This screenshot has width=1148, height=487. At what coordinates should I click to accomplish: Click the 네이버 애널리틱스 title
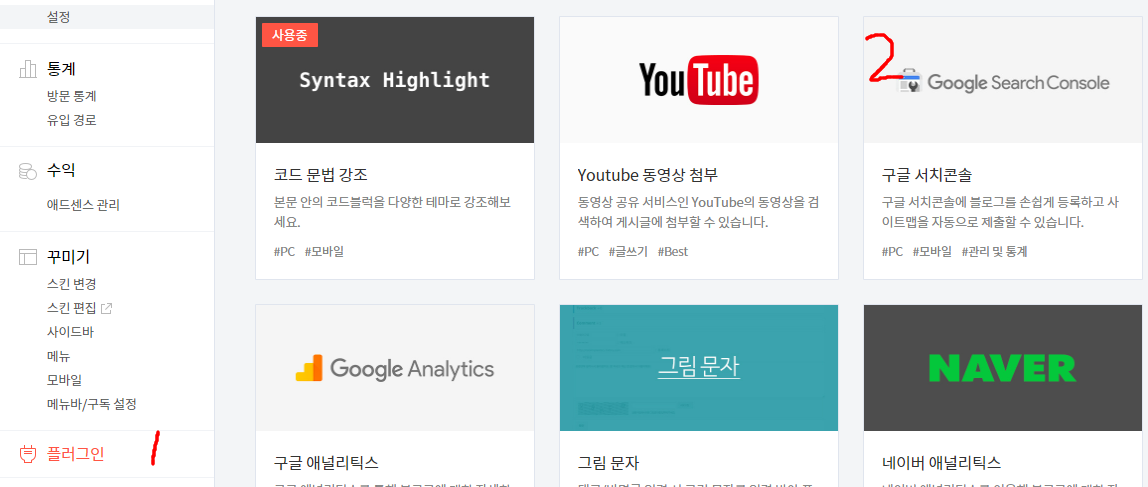point(942,463)
